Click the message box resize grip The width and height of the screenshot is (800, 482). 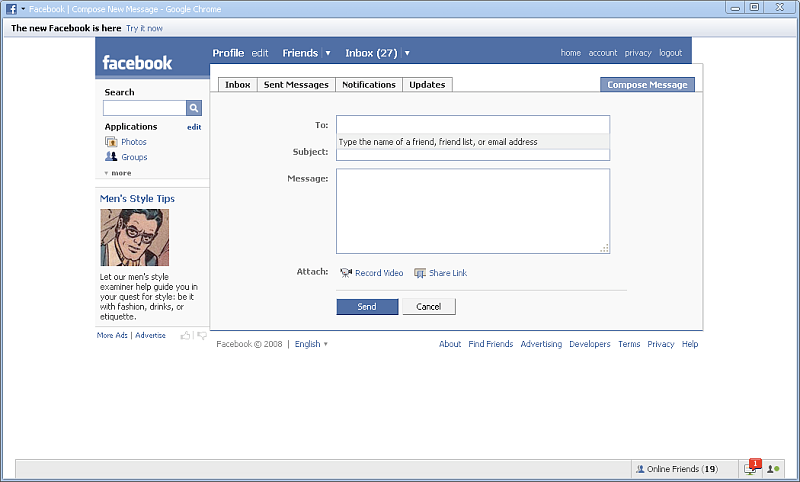[605, 248]
